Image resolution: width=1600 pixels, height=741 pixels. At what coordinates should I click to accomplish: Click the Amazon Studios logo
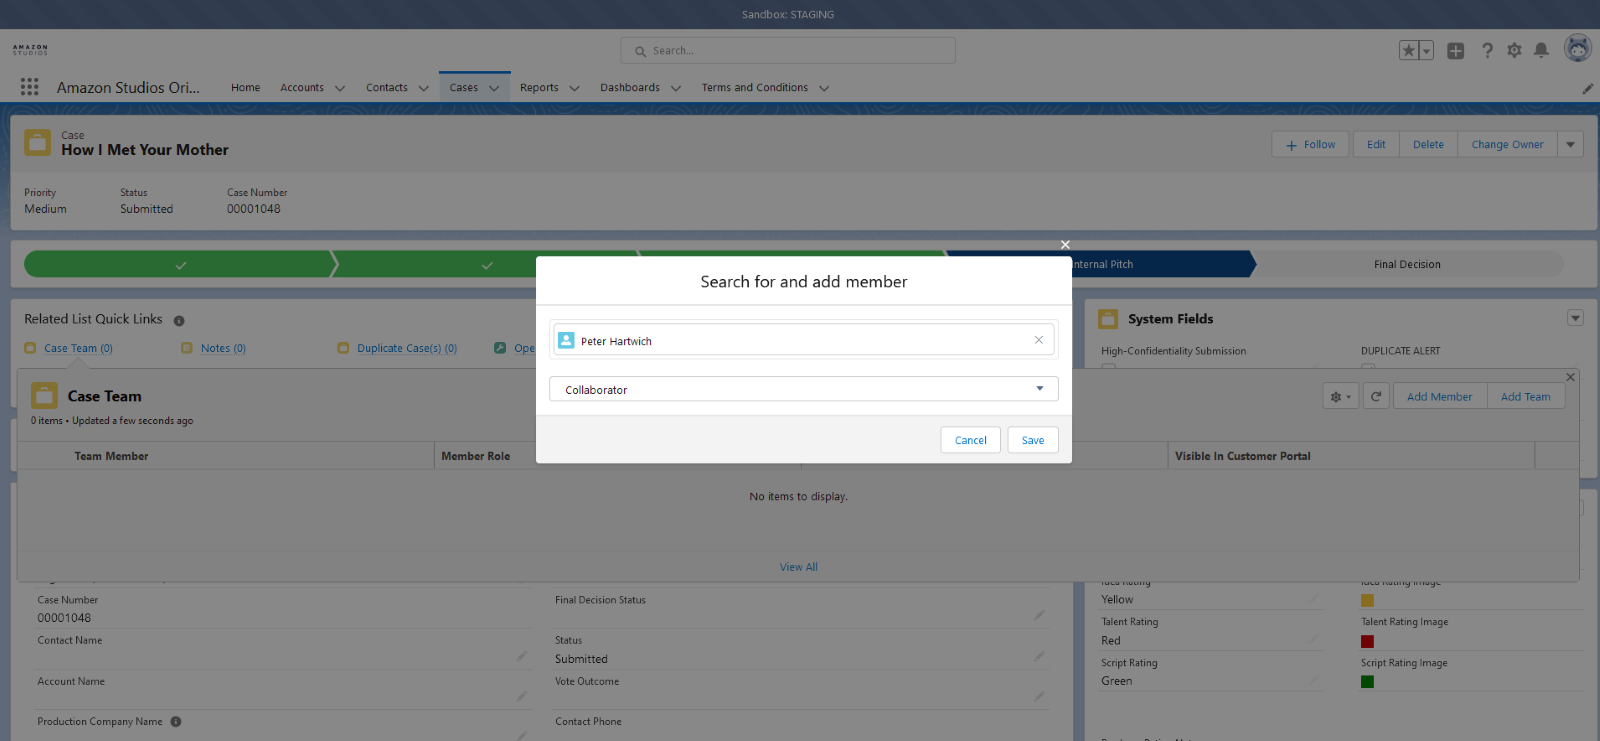tap(30, 50)
